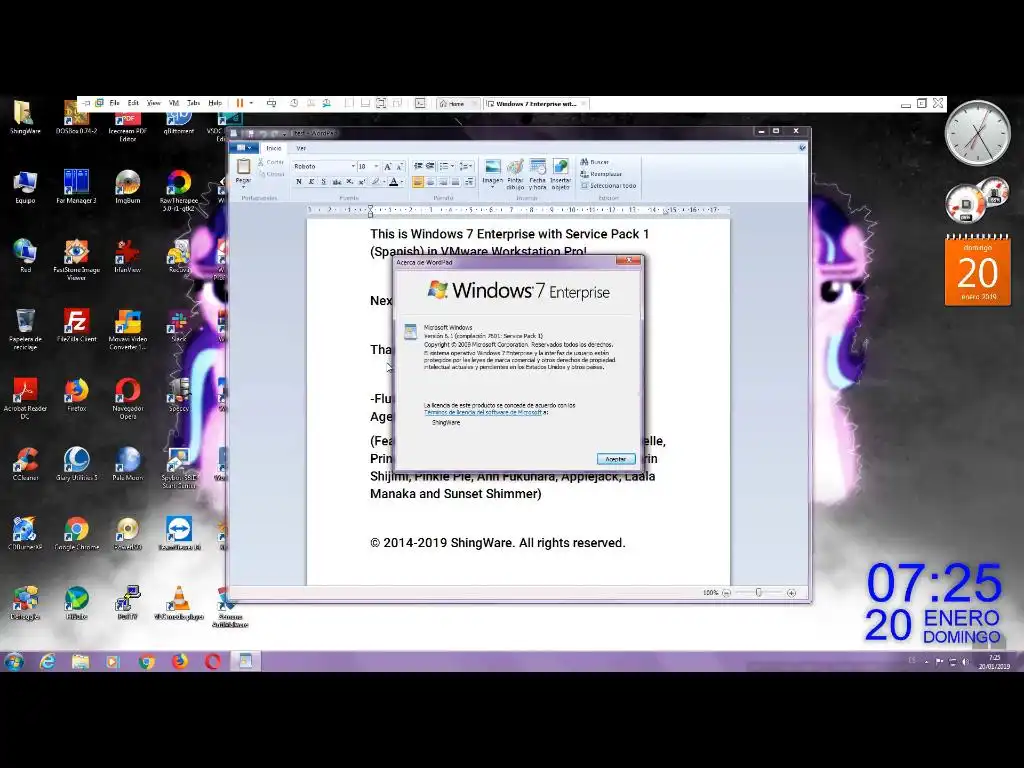Toggle underline (S) formatting
Image resolution: width=1024 pixels, height=768 pixels.
pyautogui.click(x=324, y=182)
